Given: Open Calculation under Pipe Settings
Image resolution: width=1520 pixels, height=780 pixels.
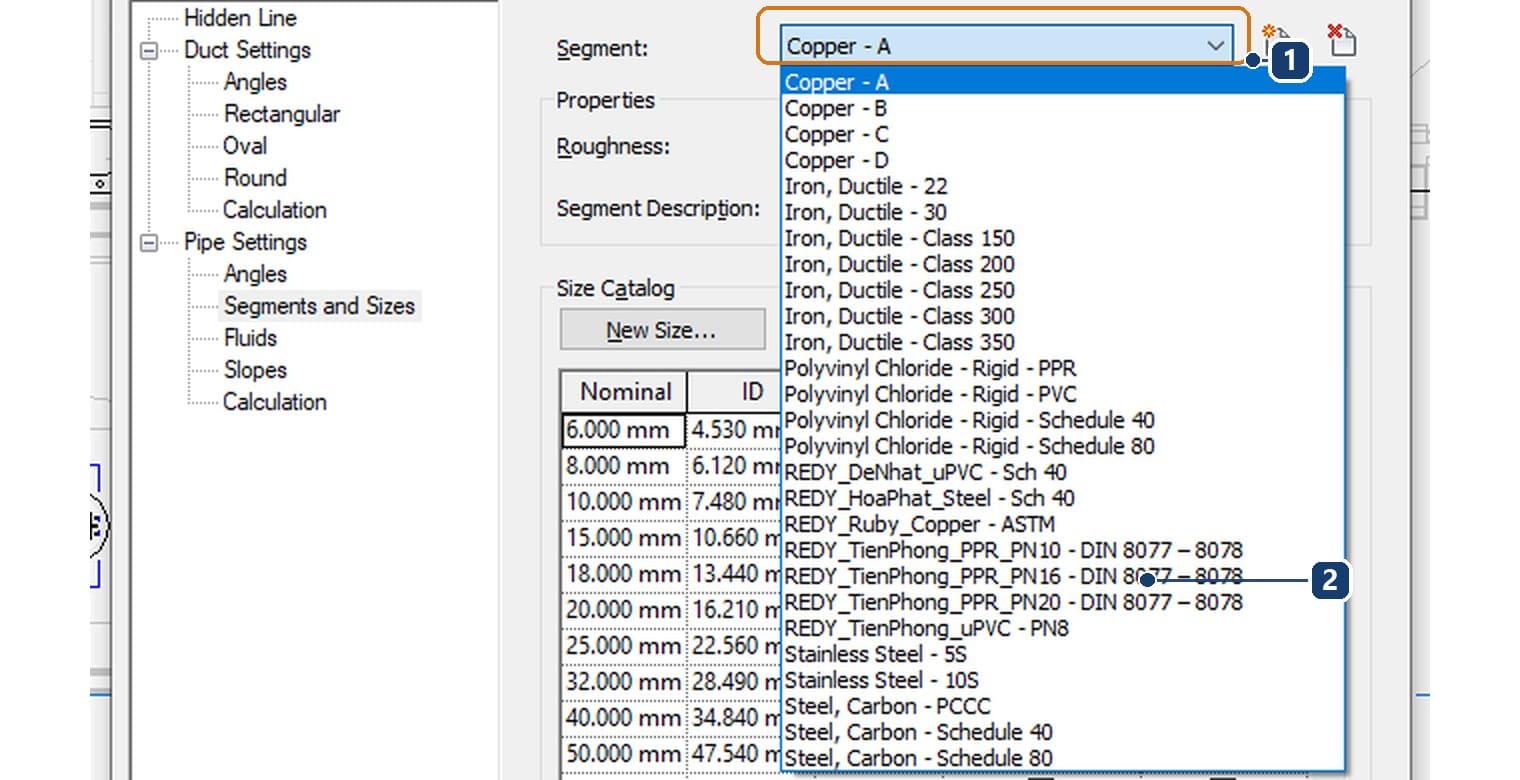Looking at the screenshot, I should pos(275,402).
